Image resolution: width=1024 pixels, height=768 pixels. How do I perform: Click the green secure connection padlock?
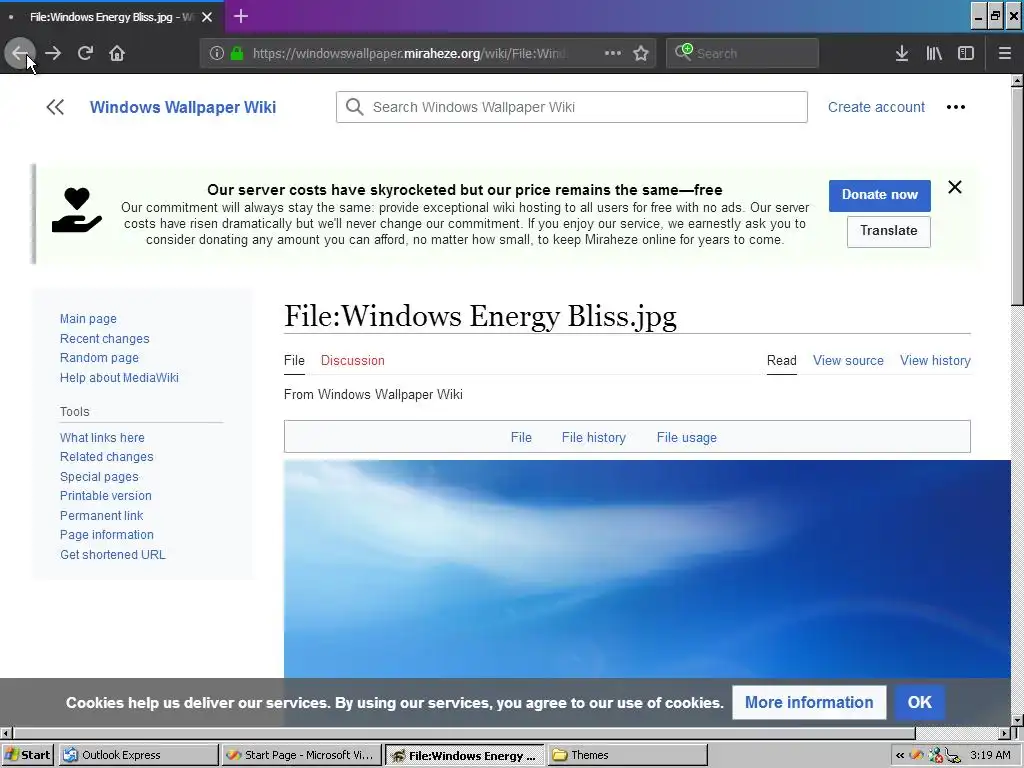237,53
